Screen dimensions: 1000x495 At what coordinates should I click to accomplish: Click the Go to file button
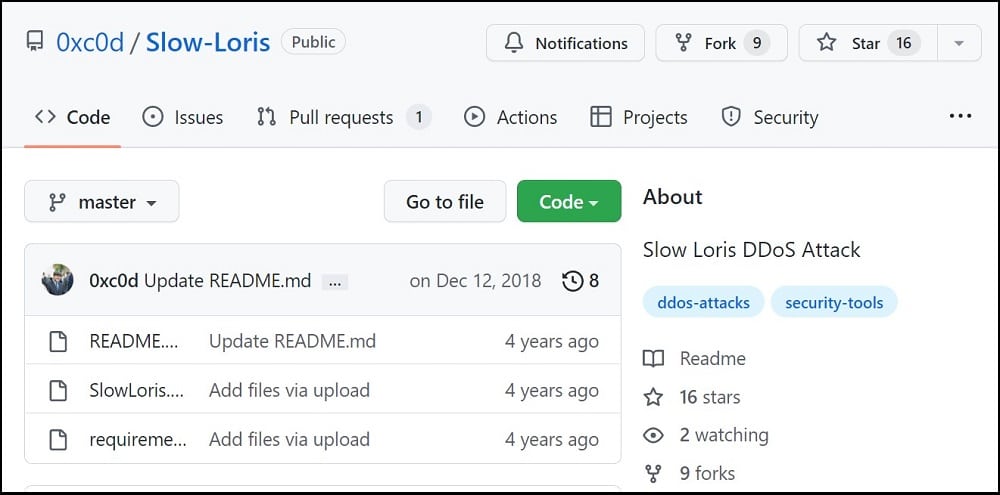pos(445,202)
